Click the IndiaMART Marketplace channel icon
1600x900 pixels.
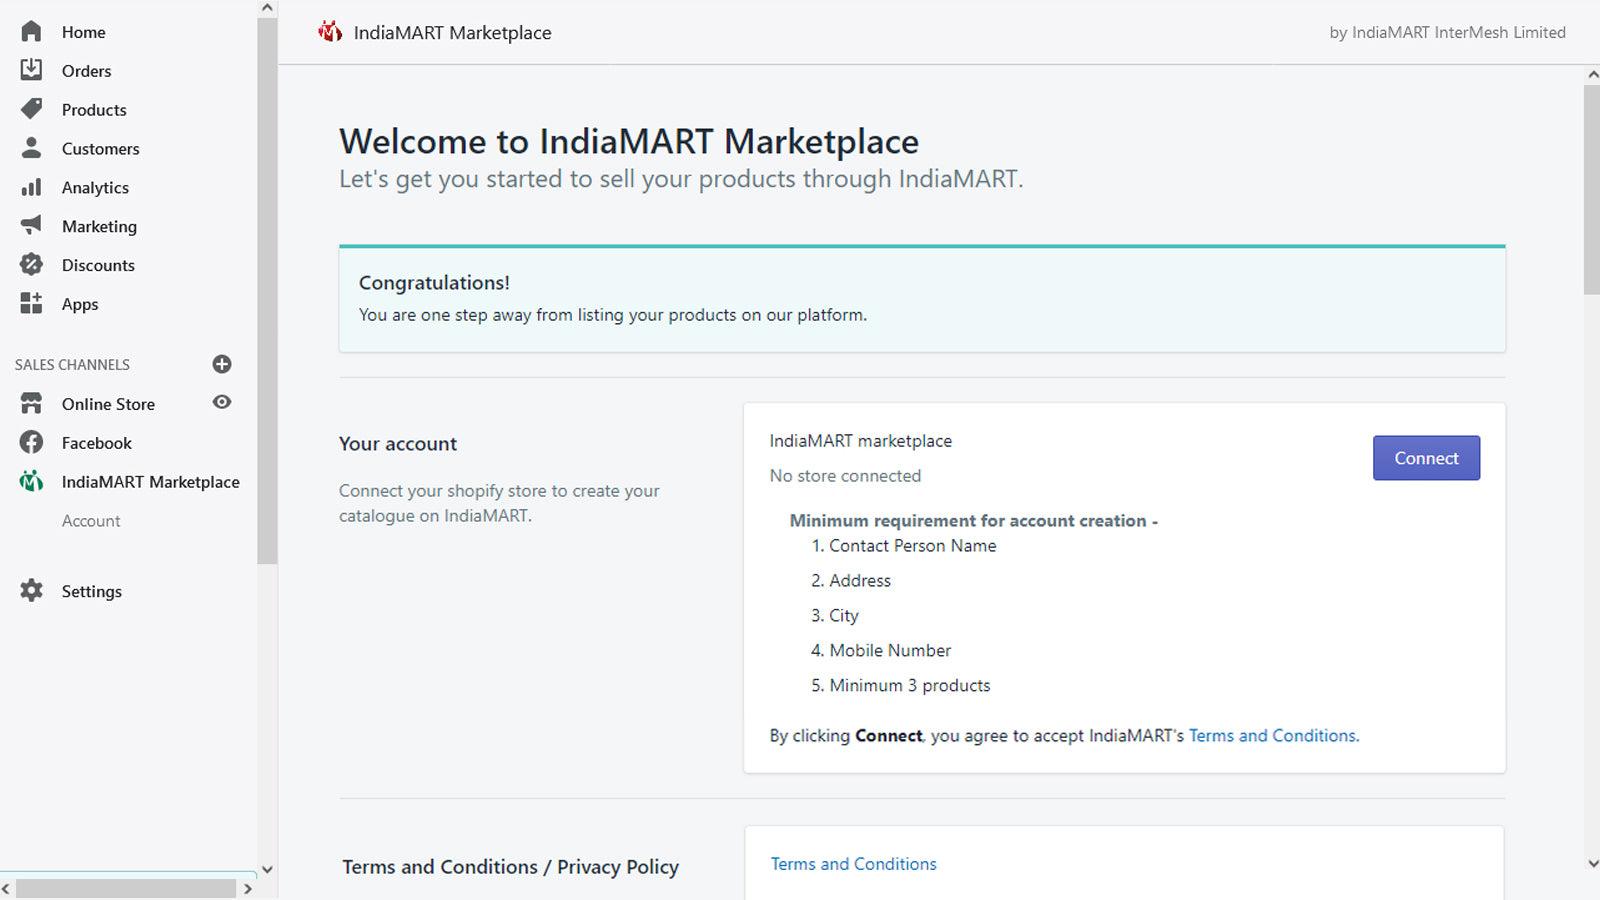click(31, 481)
